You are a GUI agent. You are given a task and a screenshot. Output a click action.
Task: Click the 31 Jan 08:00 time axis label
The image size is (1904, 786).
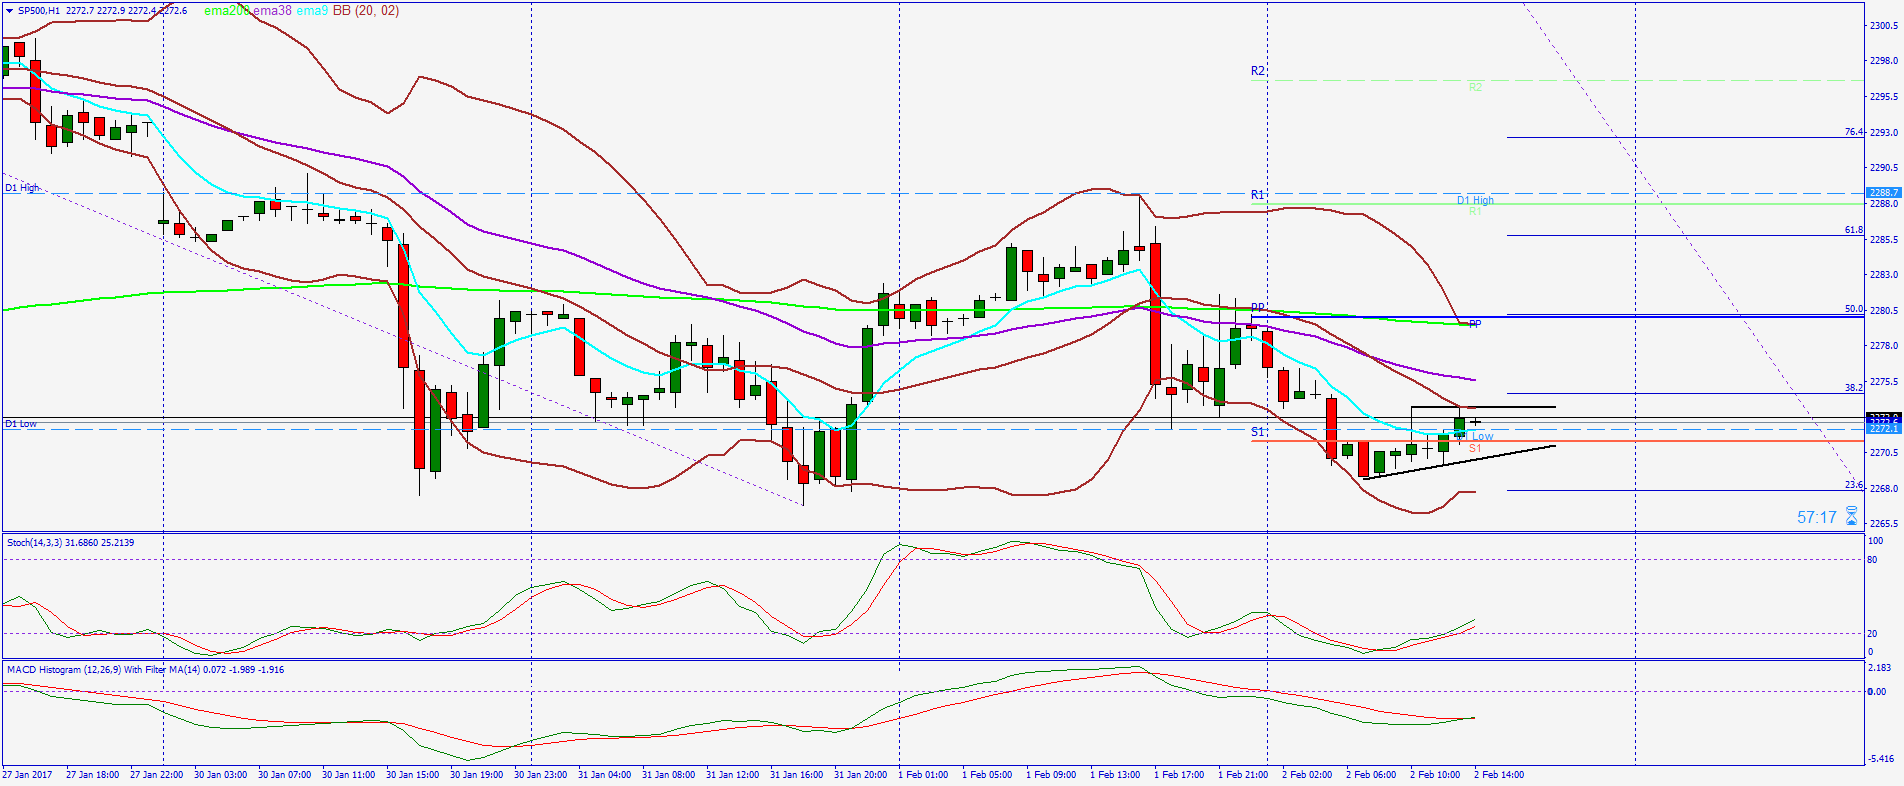coord(668,775)
